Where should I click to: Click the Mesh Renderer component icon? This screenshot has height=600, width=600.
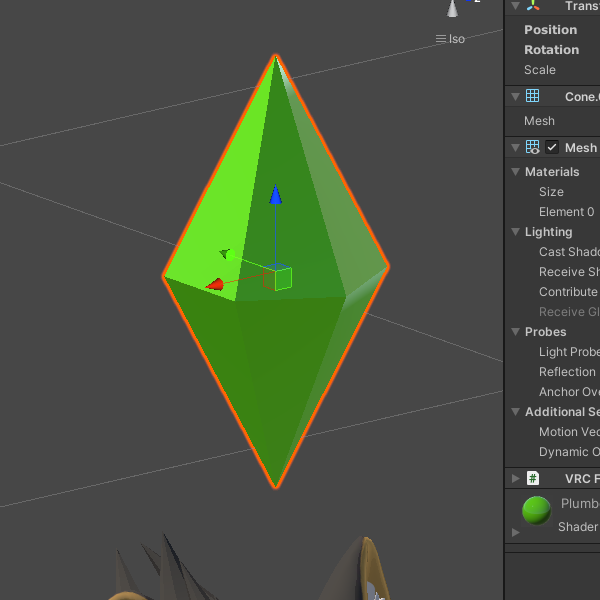(533, 147)
